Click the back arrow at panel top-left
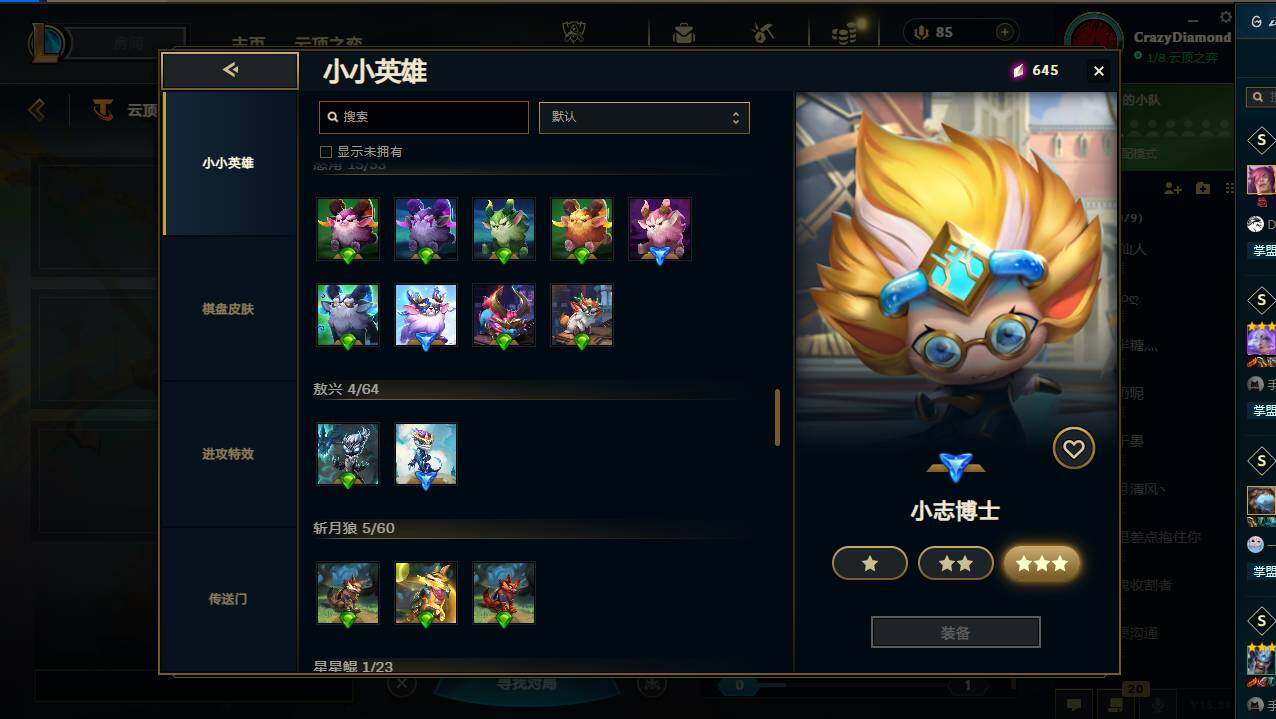Image resolution: width=1276 pixels, height=719 pixels. pos(230,70)
